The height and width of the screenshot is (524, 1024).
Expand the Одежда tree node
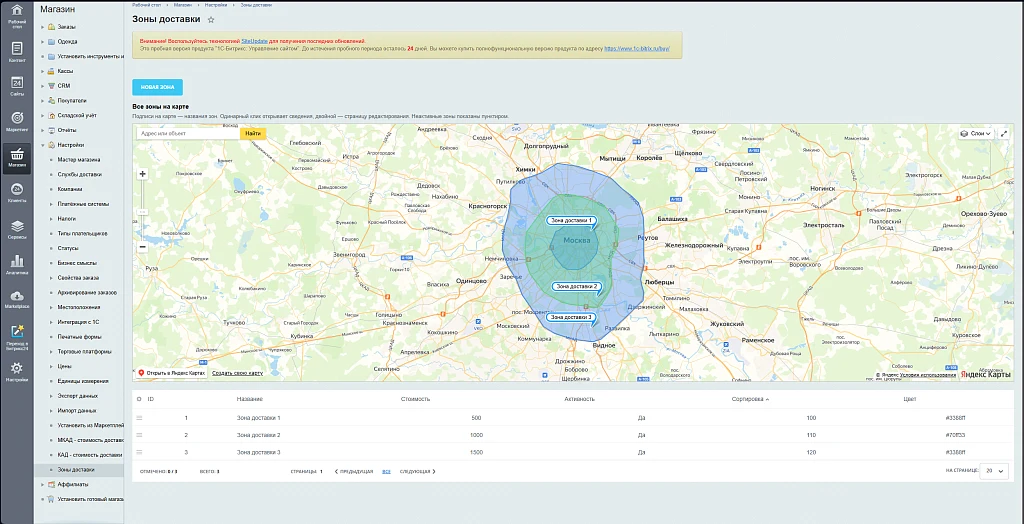pos(43,42)
